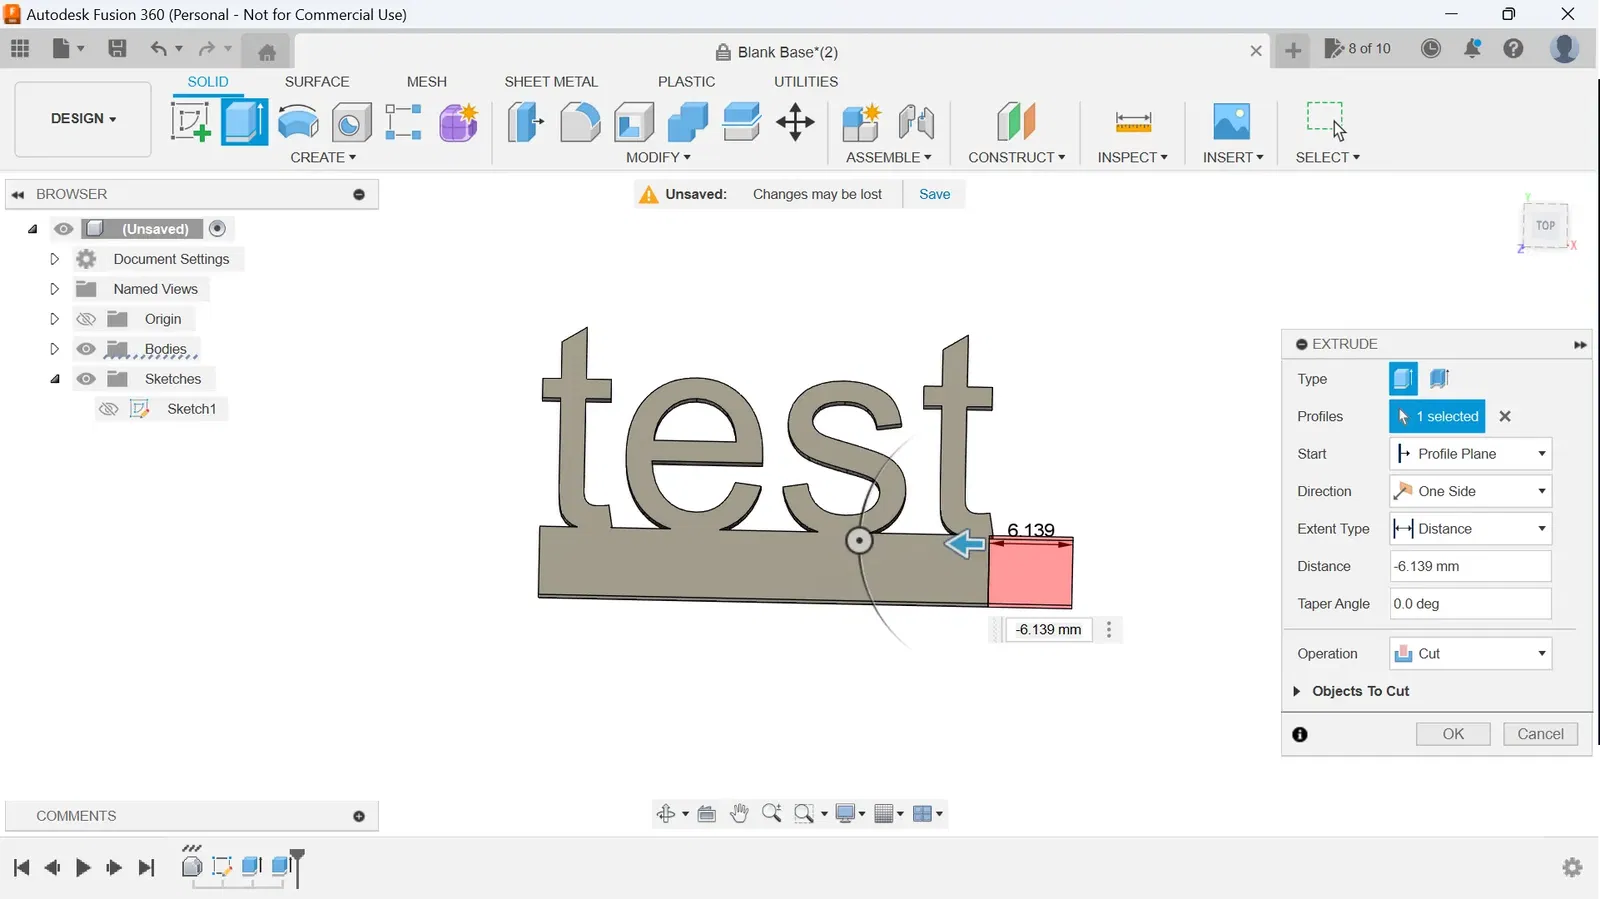Click the 1 selected Profiles button
The height and width of the screenshot is (899, 1600).
tap(1437, 416)
